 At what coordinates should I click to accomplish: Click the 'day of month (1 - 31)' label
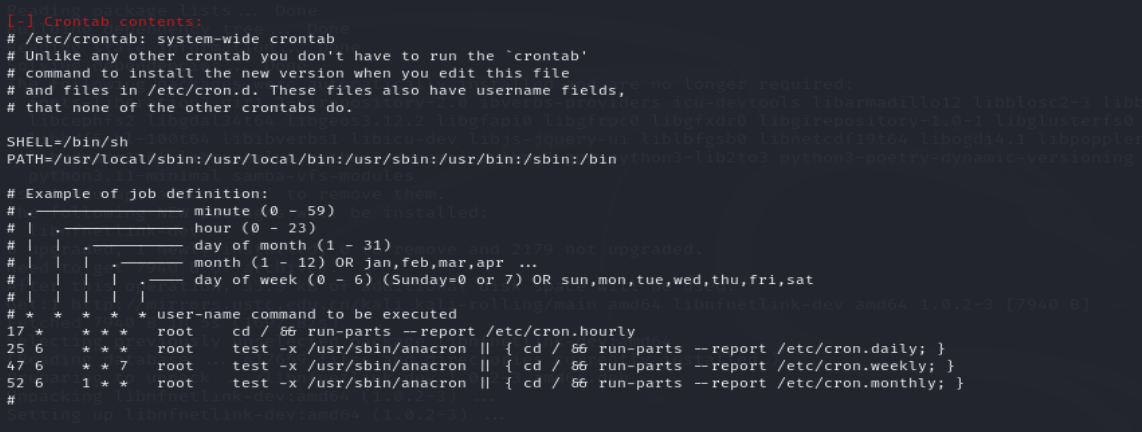293,245
